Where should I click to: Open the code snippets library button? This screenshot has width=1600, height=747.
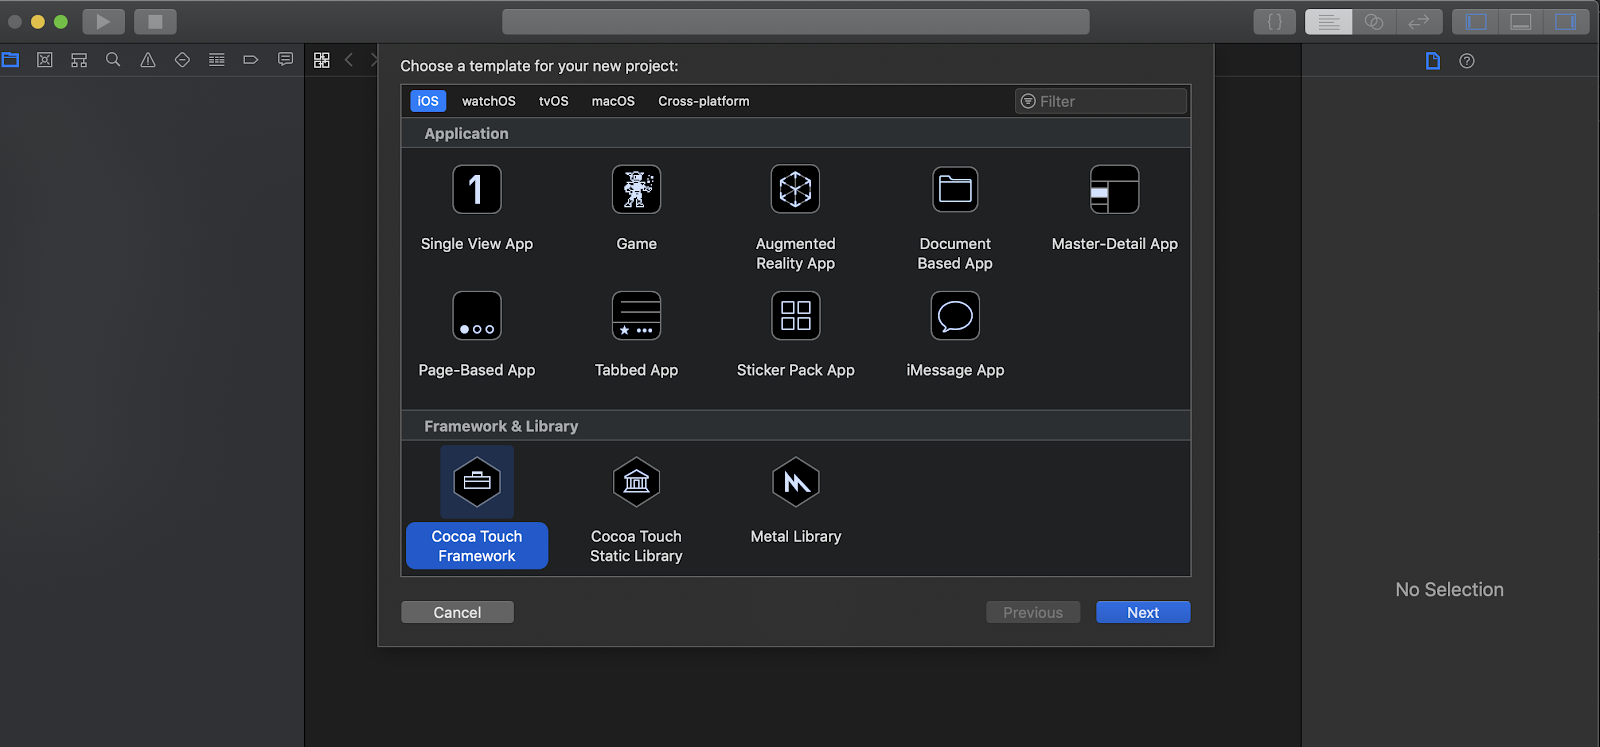pyautogui.click(x=1275, y=22)
